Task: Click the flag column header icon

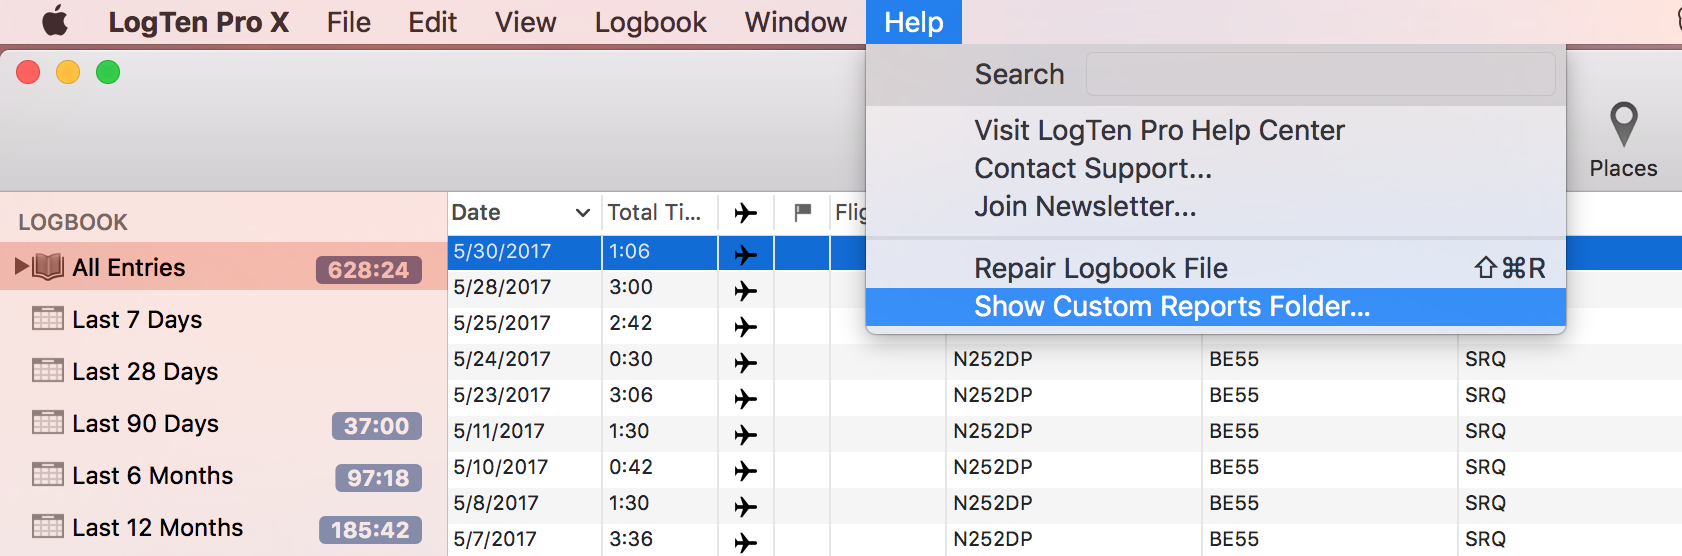Action: (x=802, y=212)
